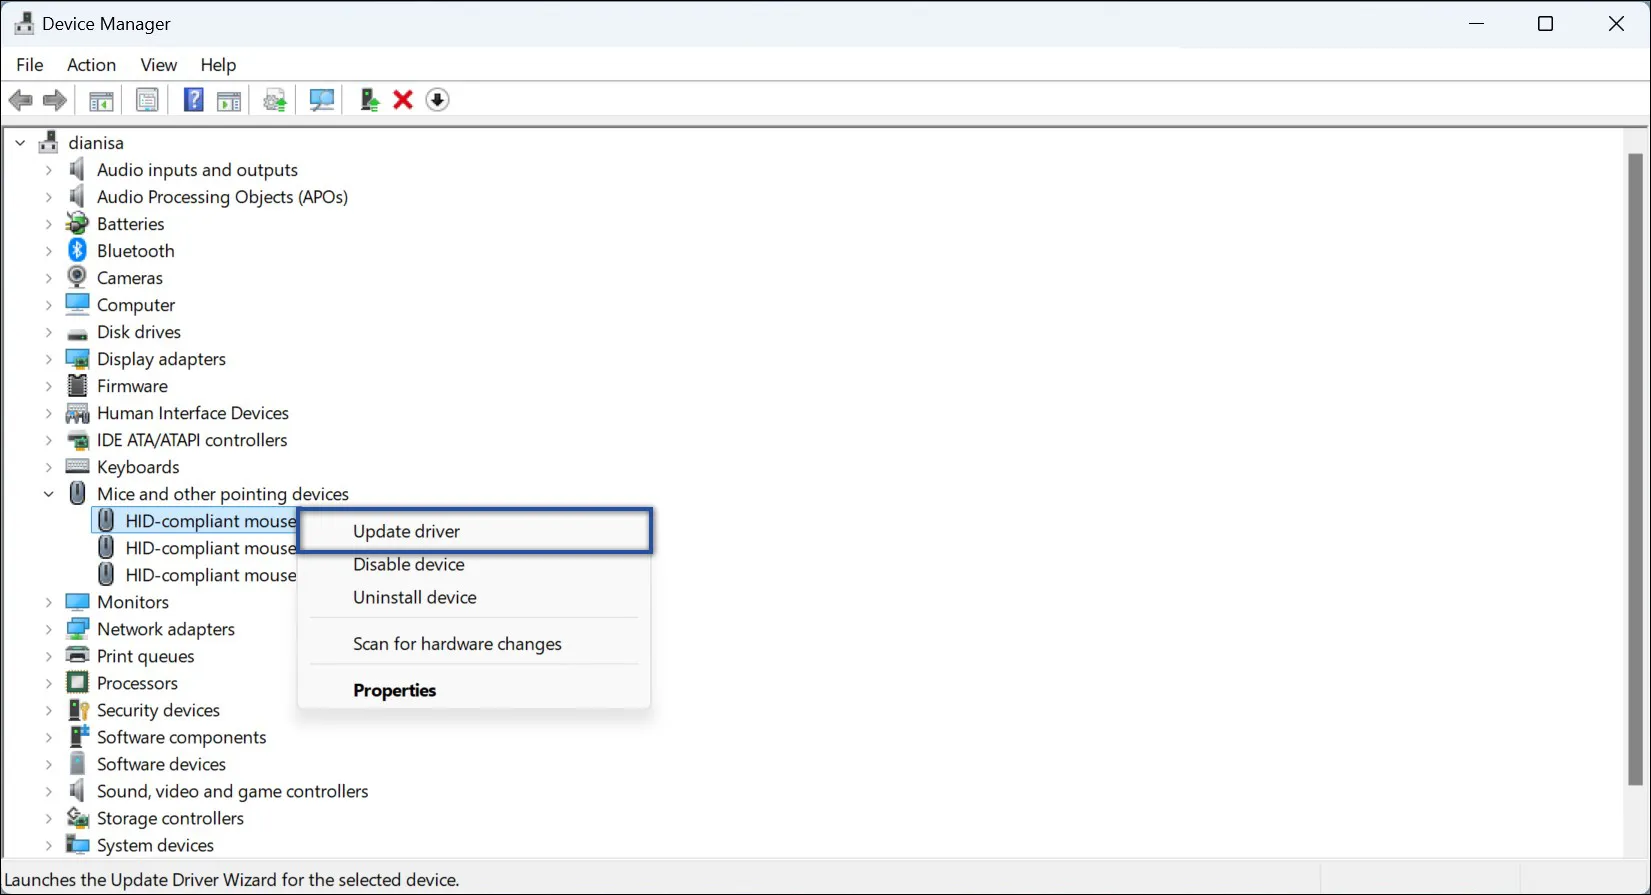Expand the Display adapters category
The image size is (1651, 895).
48,359
